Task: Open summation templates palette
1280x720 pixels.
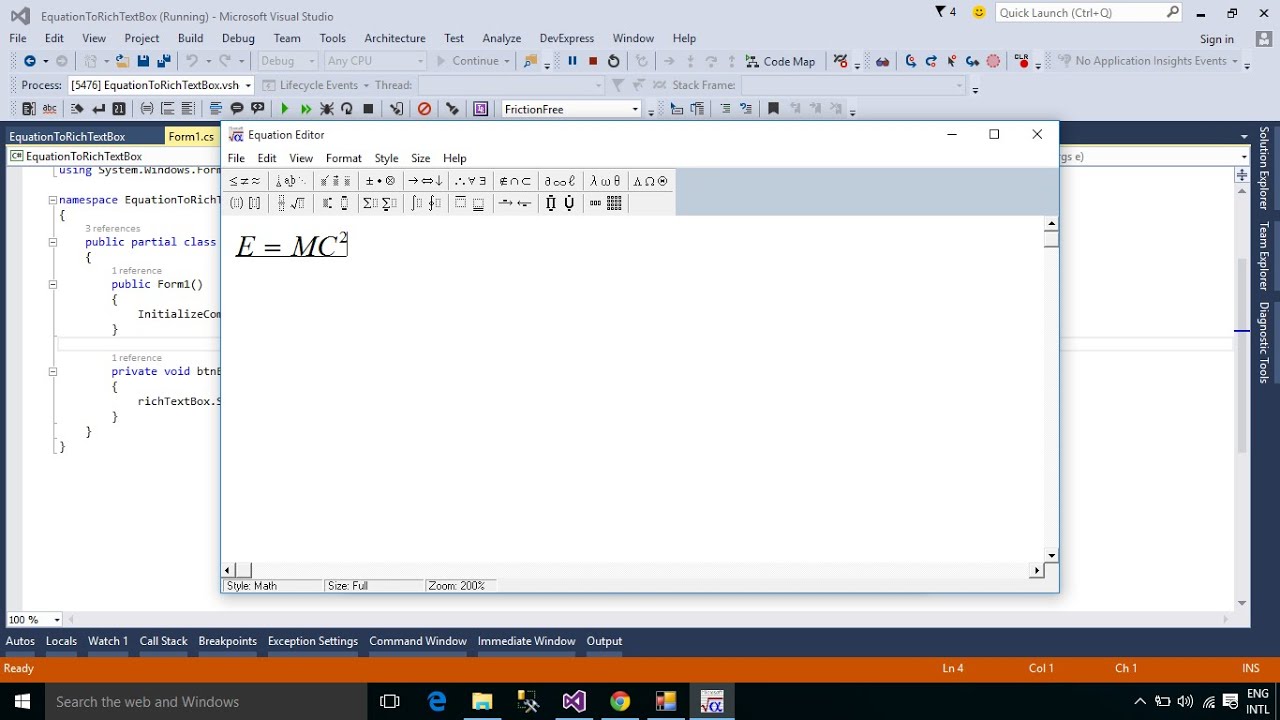Action: coord(381,203)
